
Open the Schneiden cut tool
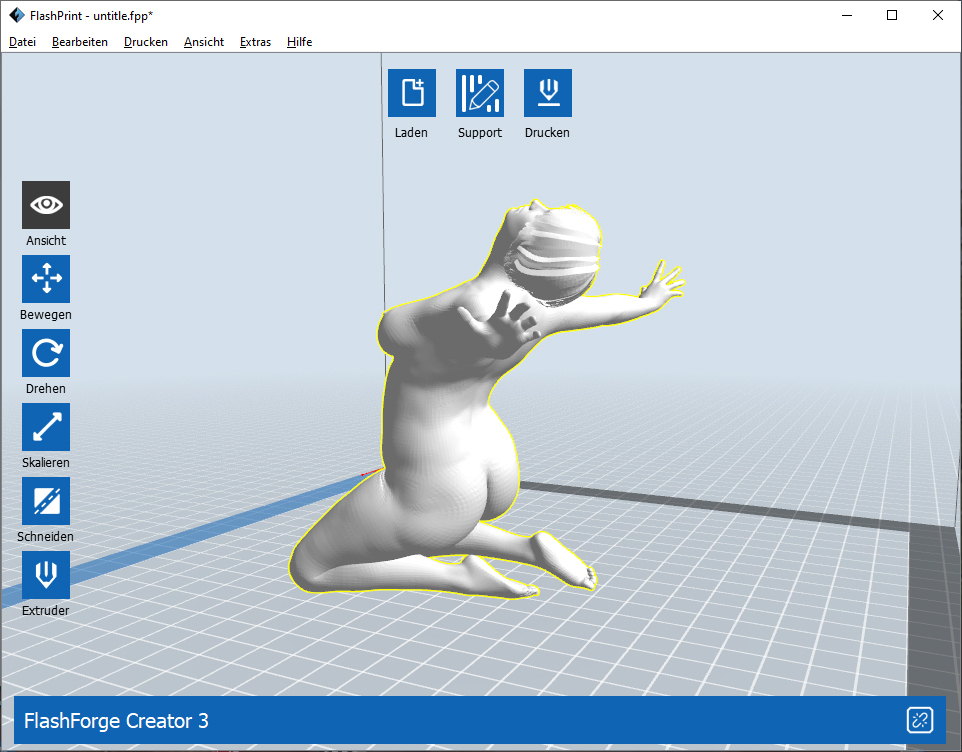(46, 501)
